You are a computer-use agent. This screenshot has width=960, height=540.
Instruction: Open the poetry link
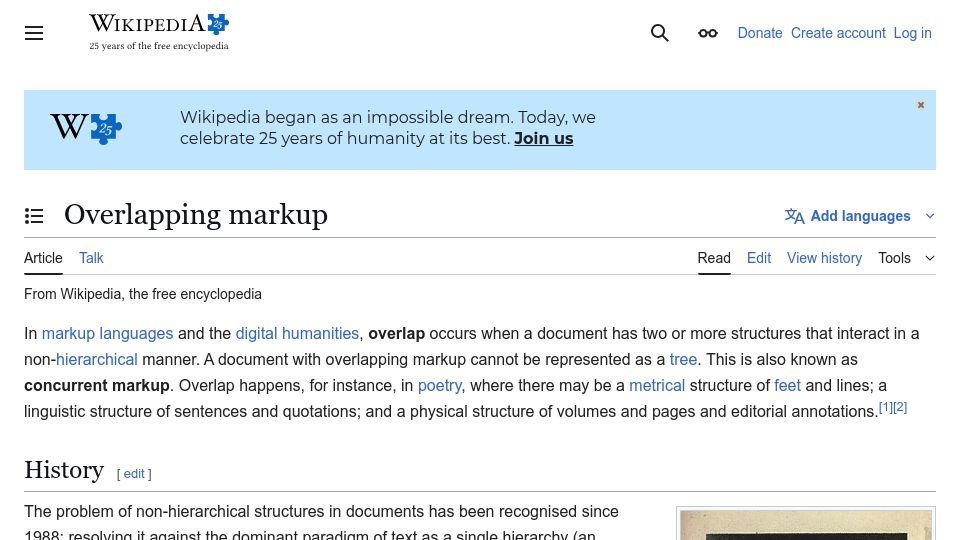pos(440,386)
